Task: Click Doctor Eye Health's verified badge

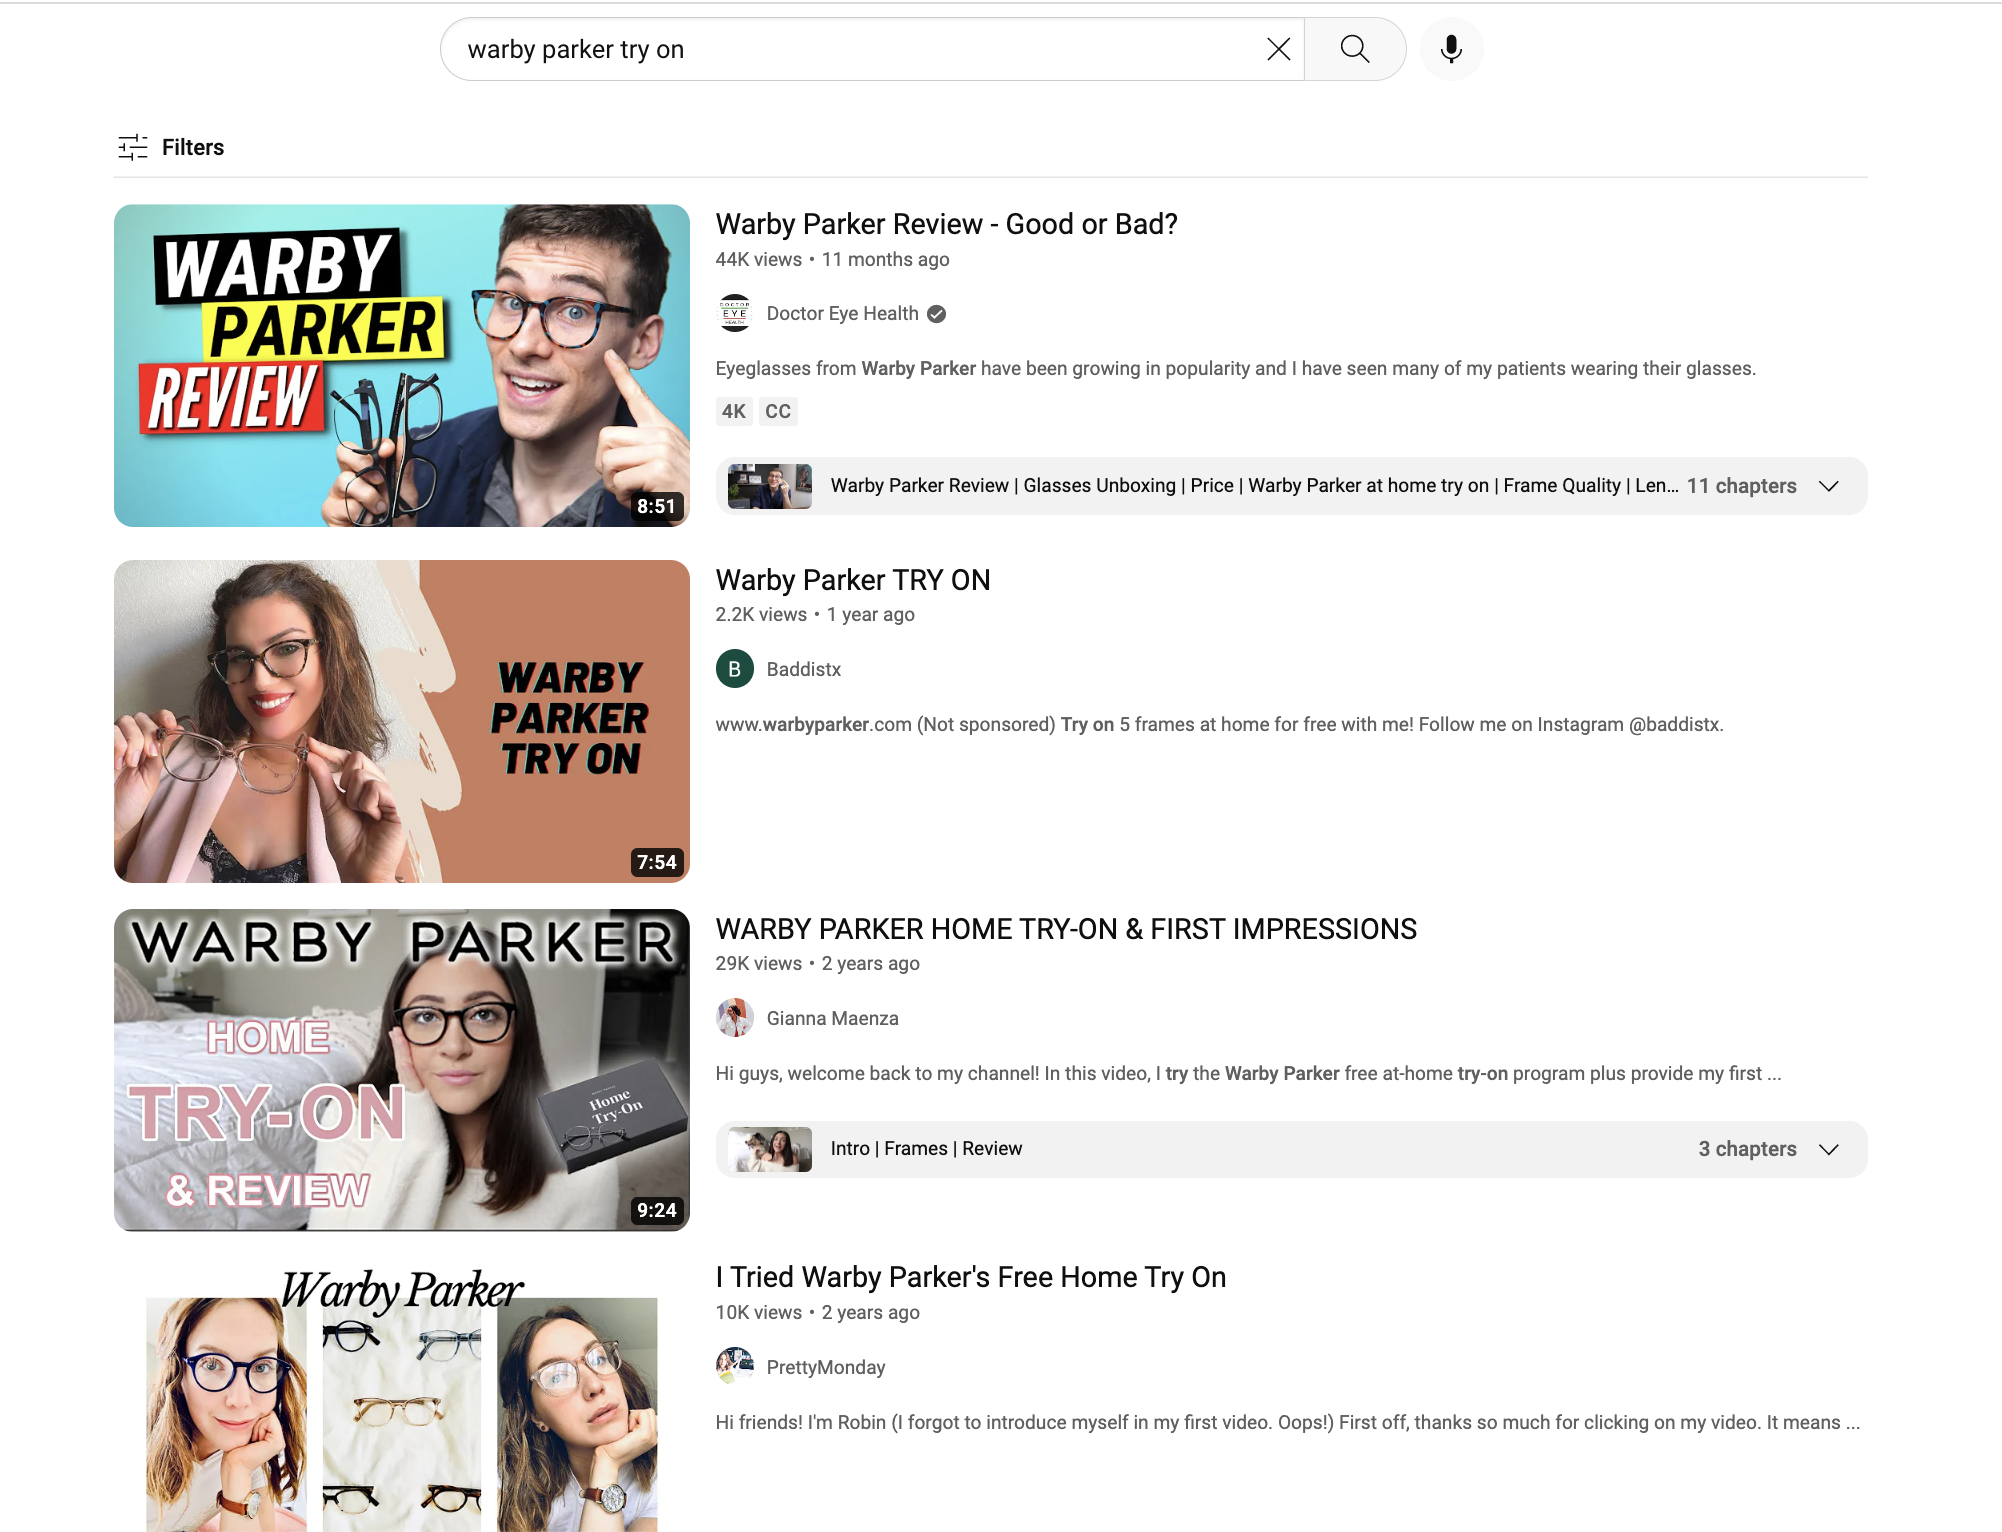Action: pos(936,313)
